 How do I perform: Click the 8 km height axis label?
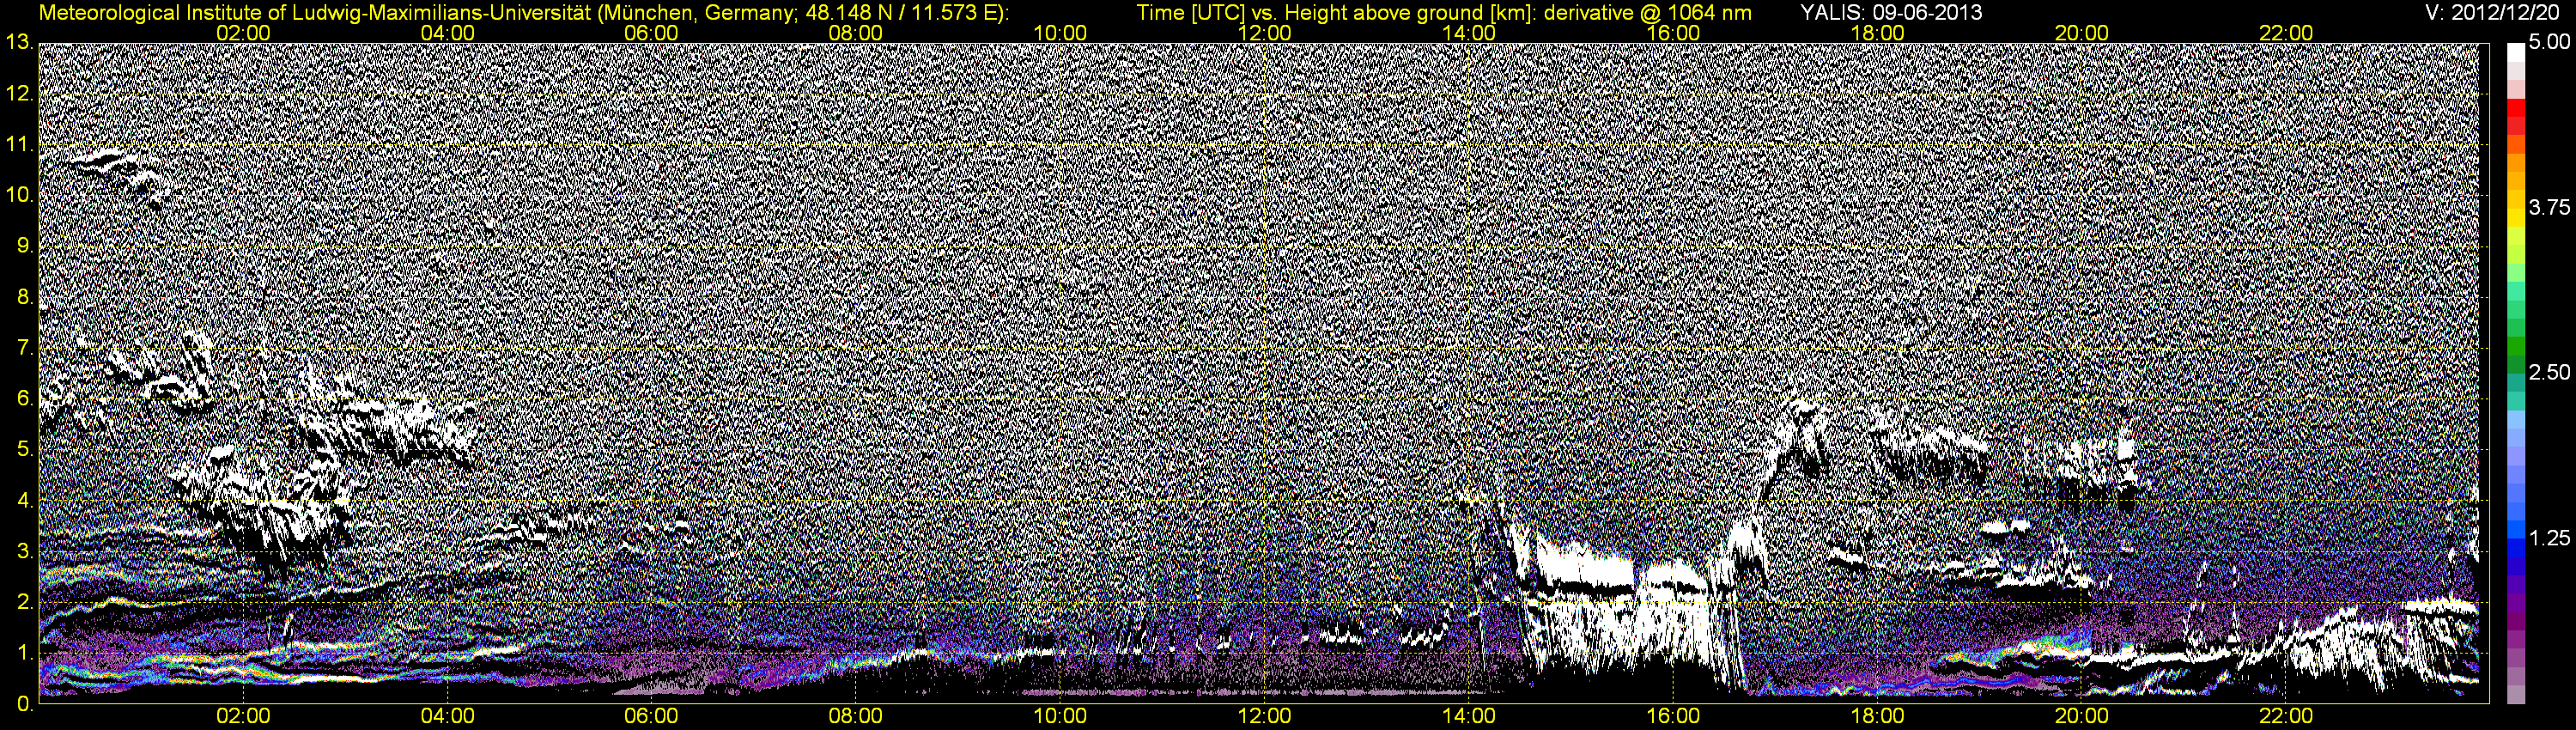(x=24, y=298)
